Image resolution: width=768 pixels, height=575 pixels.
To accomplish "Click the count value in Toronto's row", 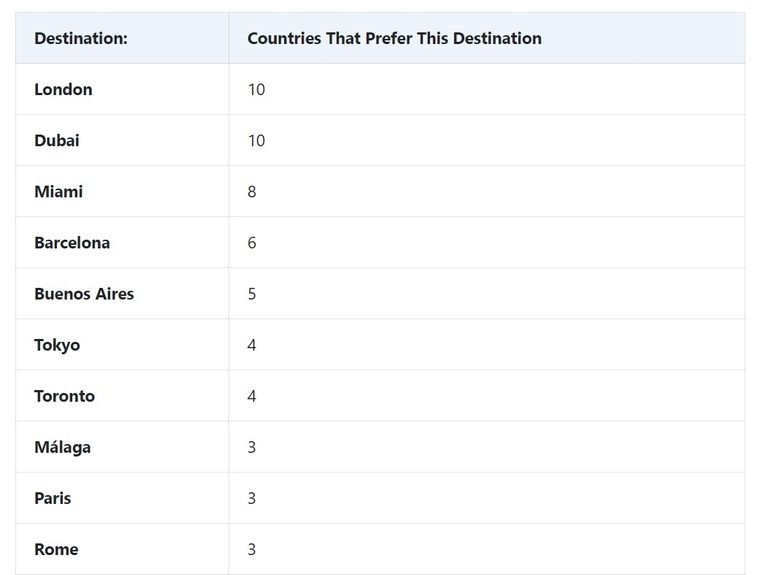I will [x=252, y=396].
